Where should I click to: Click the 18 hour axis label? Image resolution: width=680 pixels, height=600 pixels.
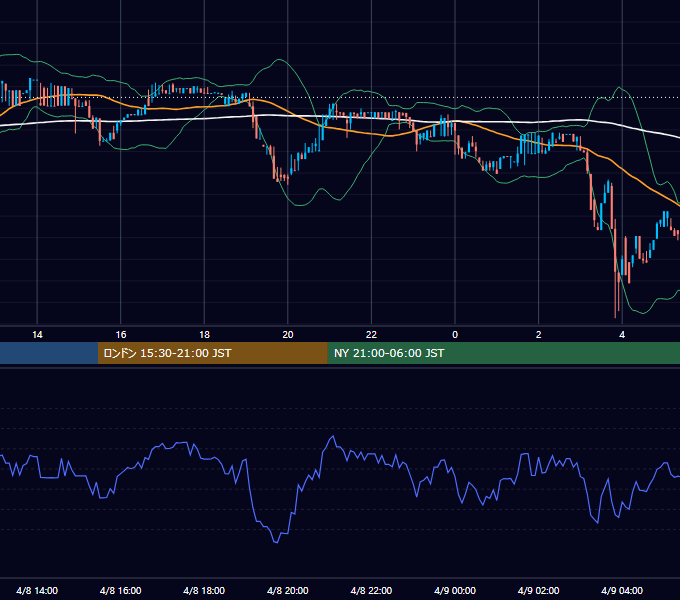pos(204,335)
